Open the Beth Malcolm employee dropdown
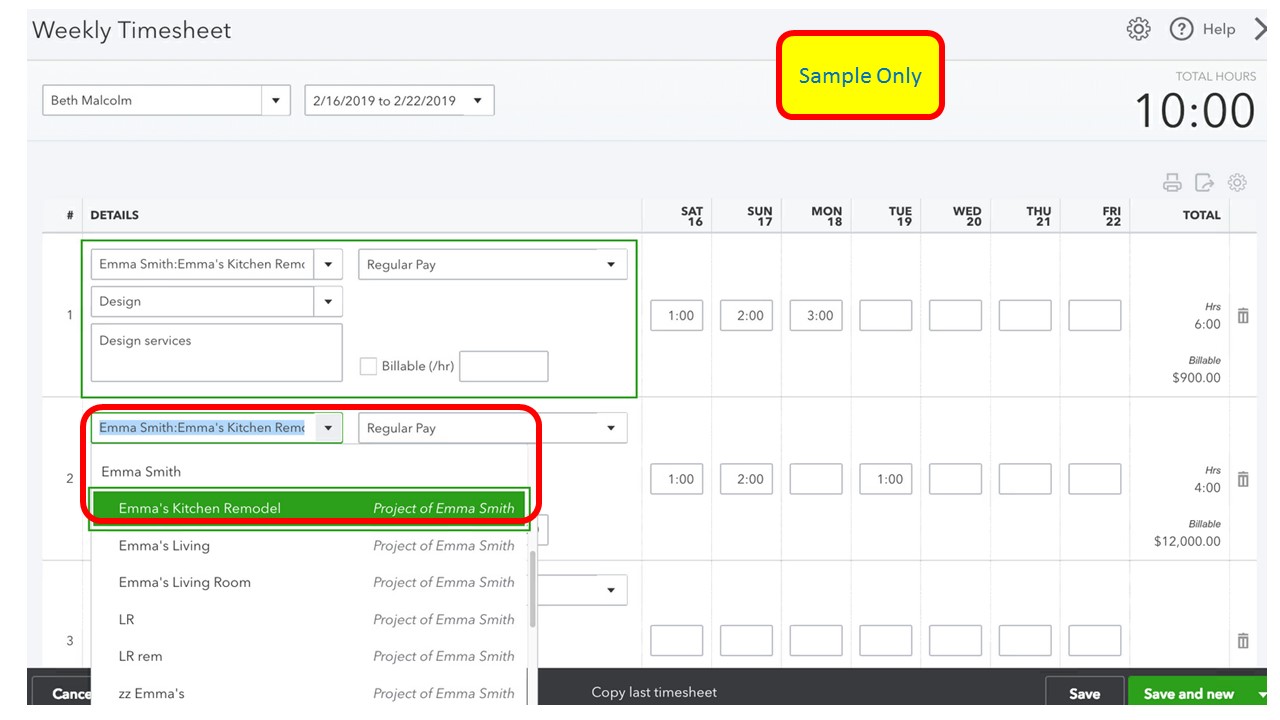 click(276, 100)
